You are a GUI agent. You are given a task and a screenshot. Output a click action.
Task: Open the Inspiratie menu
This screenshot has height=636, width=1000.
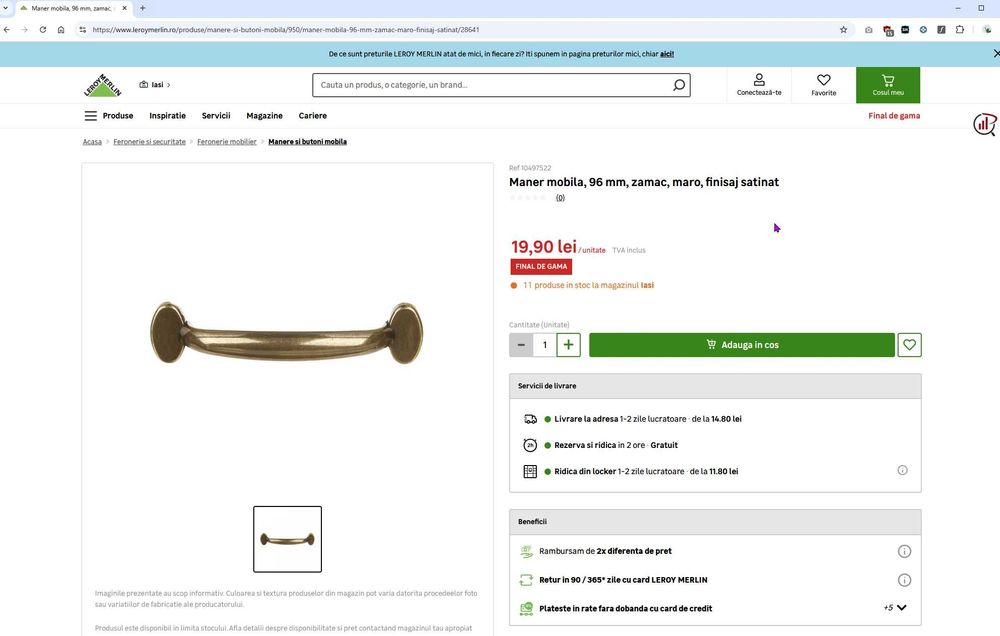tap(168, 115)
